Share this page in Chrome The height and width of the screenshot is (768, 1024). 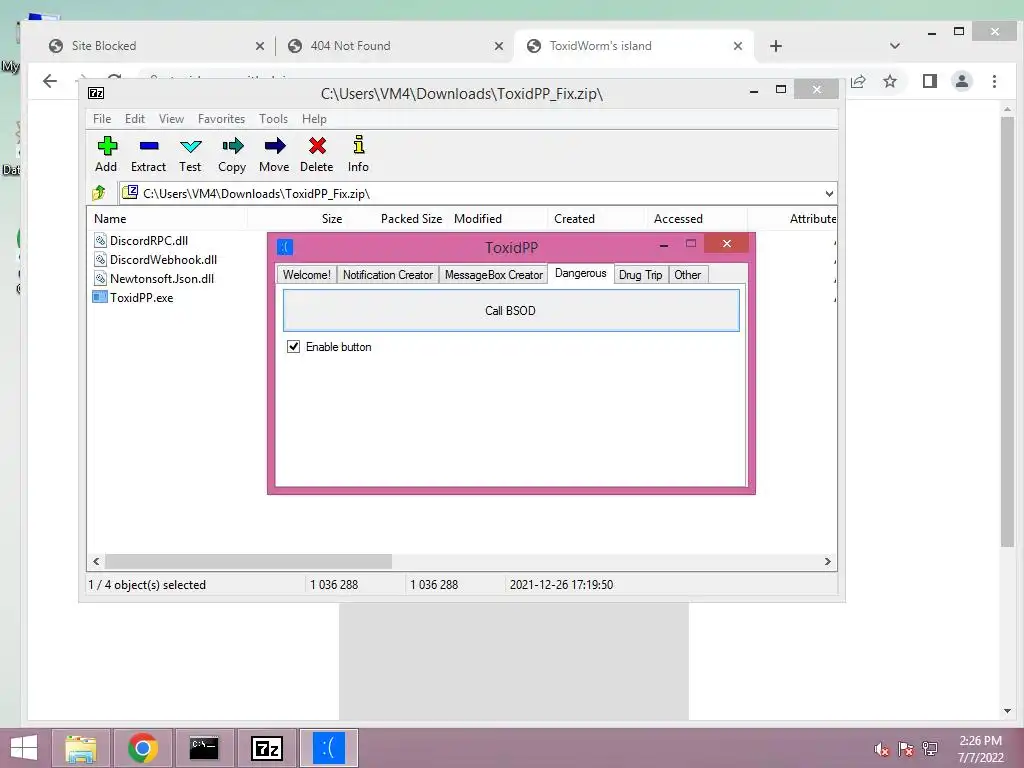click(858, 81)
